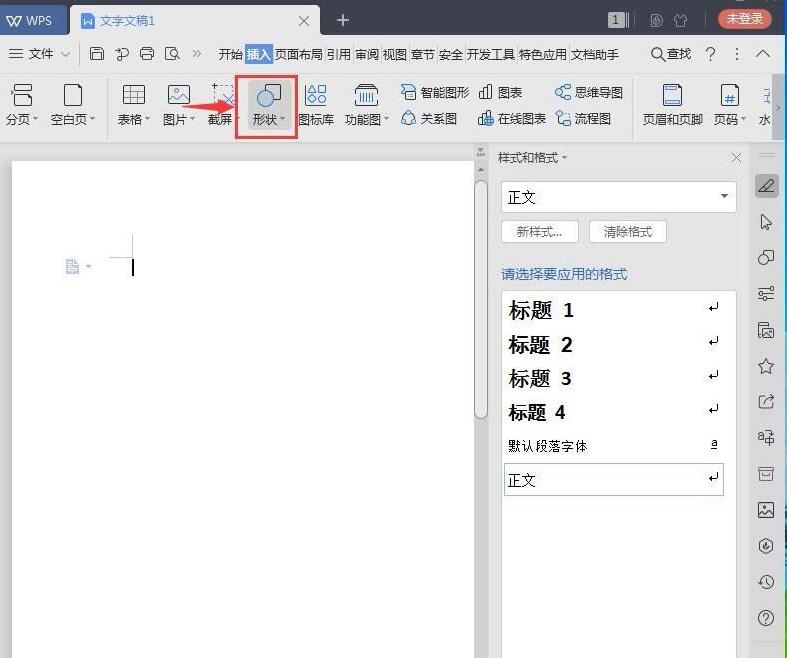Open the help question icon in sidebar

pos(766,618)
